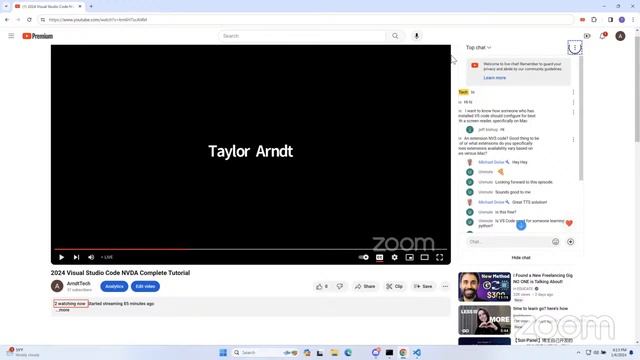The width and height of the screenshot is (640, 360).
Task: Open Visual Studio Code from taskbar
Action: (416, 353)
